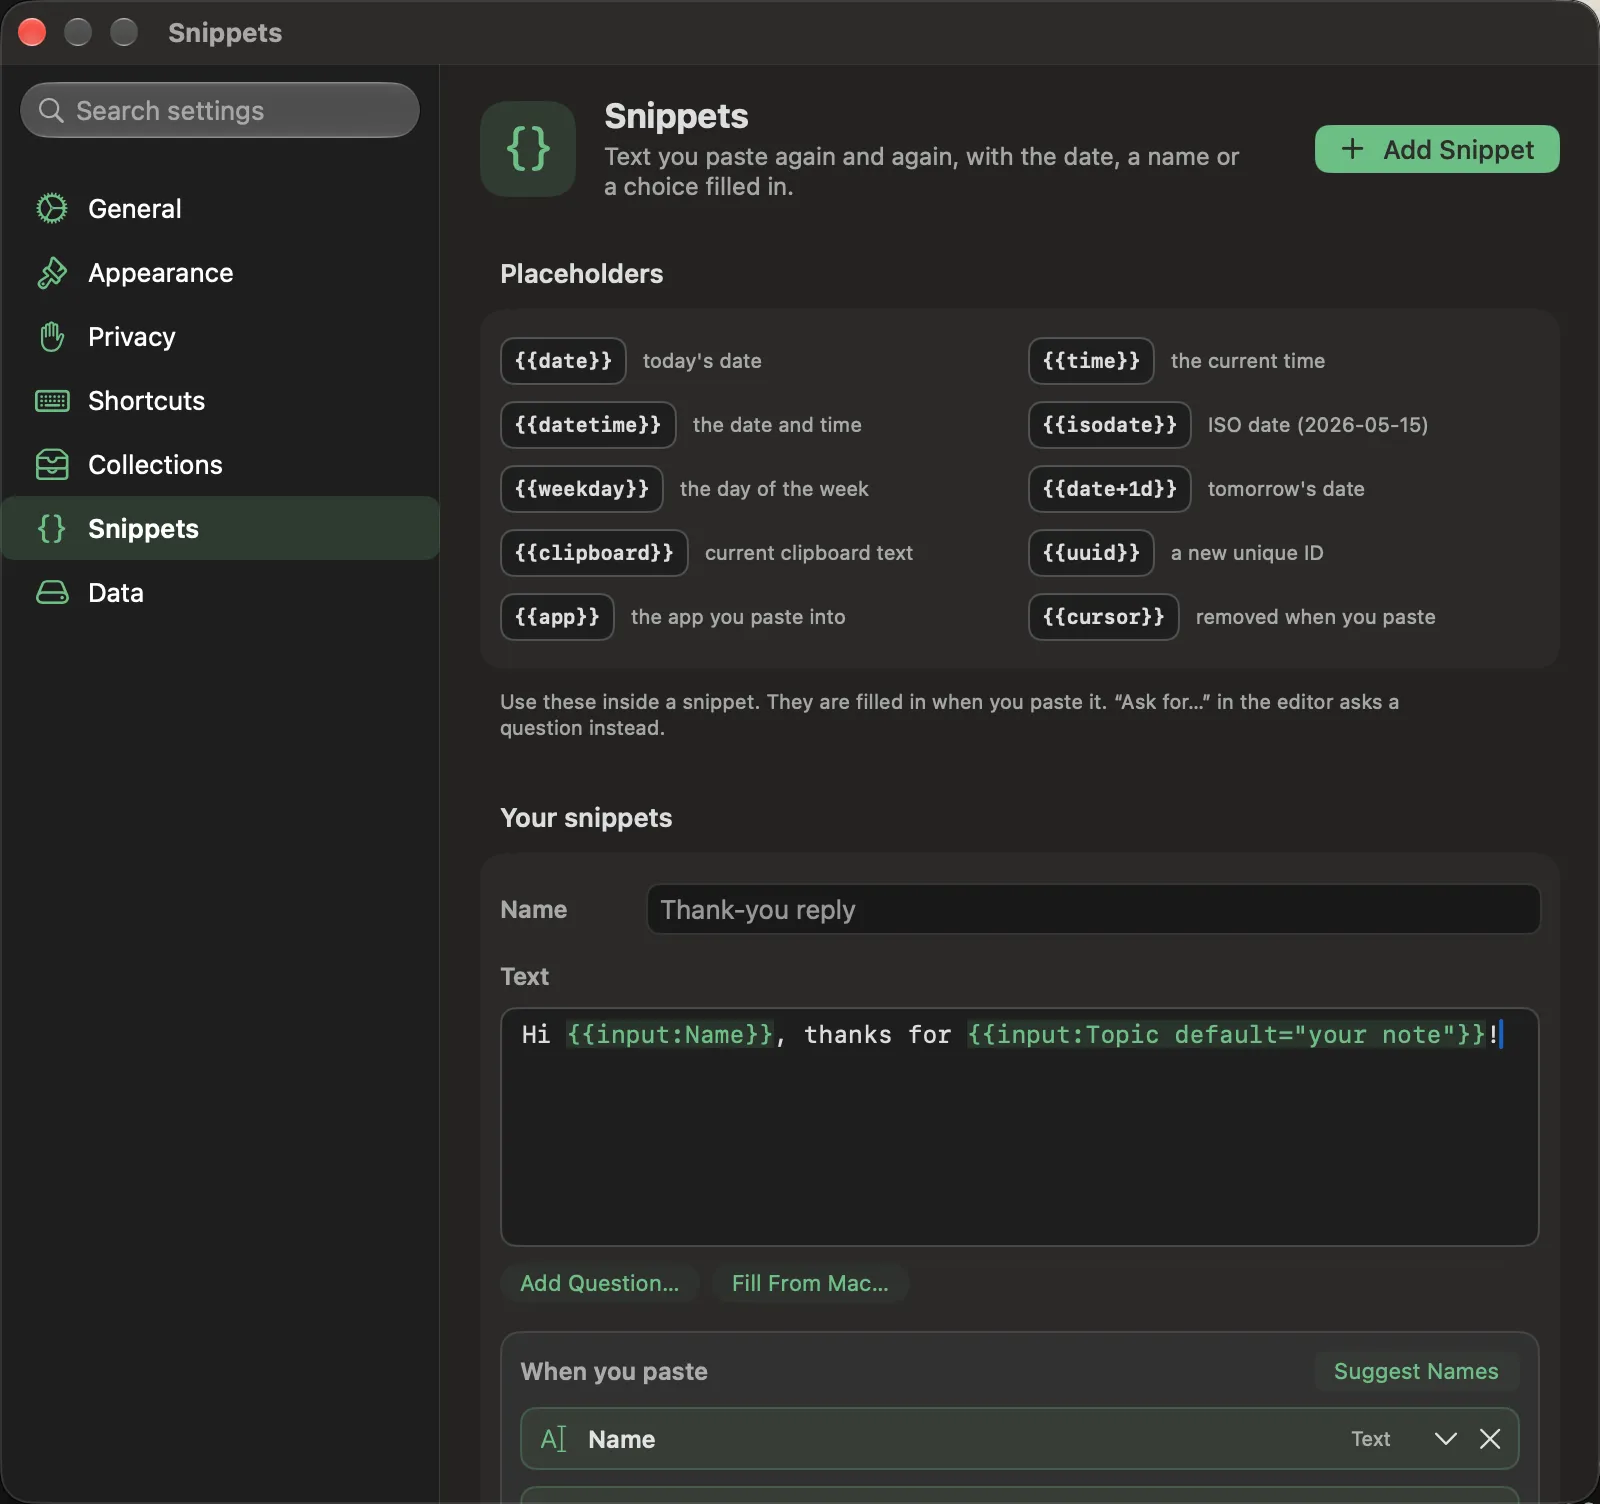The width and height of the screenshot is (1600, 1504).
Task: Click Add Question… button
Action: pyautogui.click(x=599, y=1283)
